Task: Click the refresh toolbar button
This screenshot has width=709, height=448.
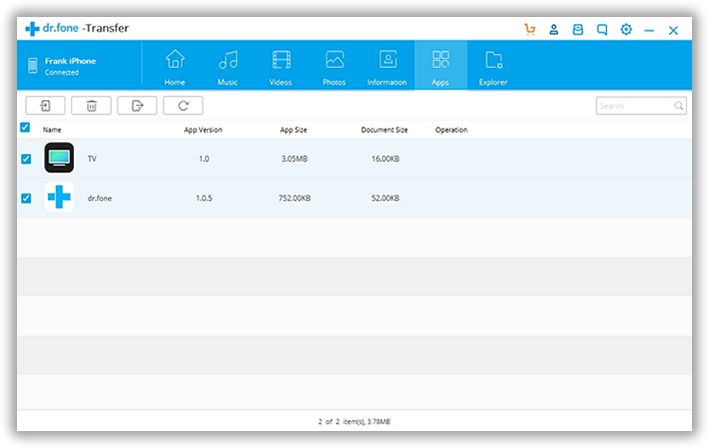Action: click(183, 106)
